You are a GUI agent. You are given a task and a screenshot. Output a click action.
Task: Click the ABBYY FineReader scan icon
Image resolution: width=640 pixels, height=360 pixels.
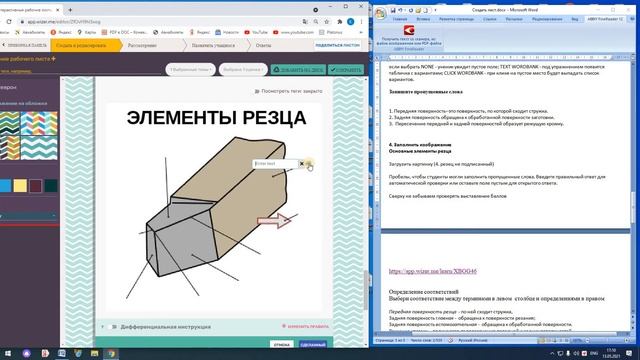[x=409, y=30]
